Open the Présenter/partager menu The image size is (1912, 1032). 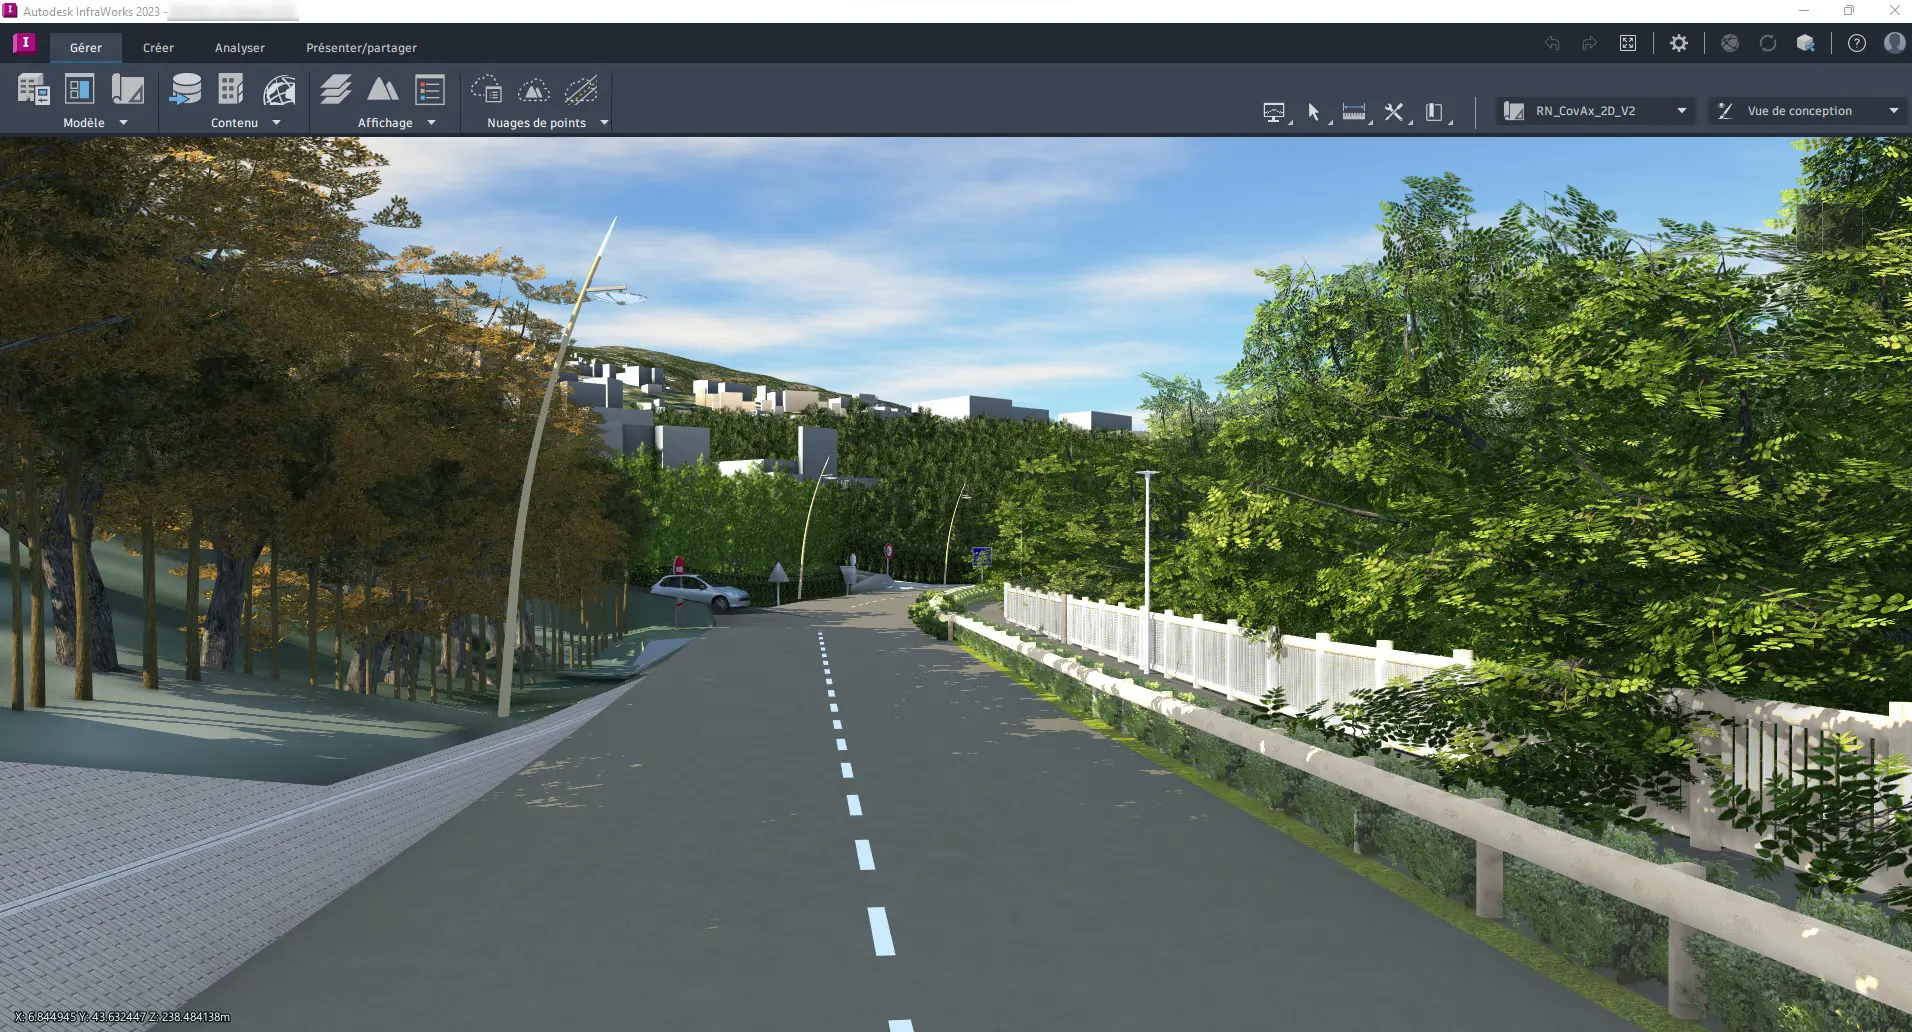click(361, 47)
